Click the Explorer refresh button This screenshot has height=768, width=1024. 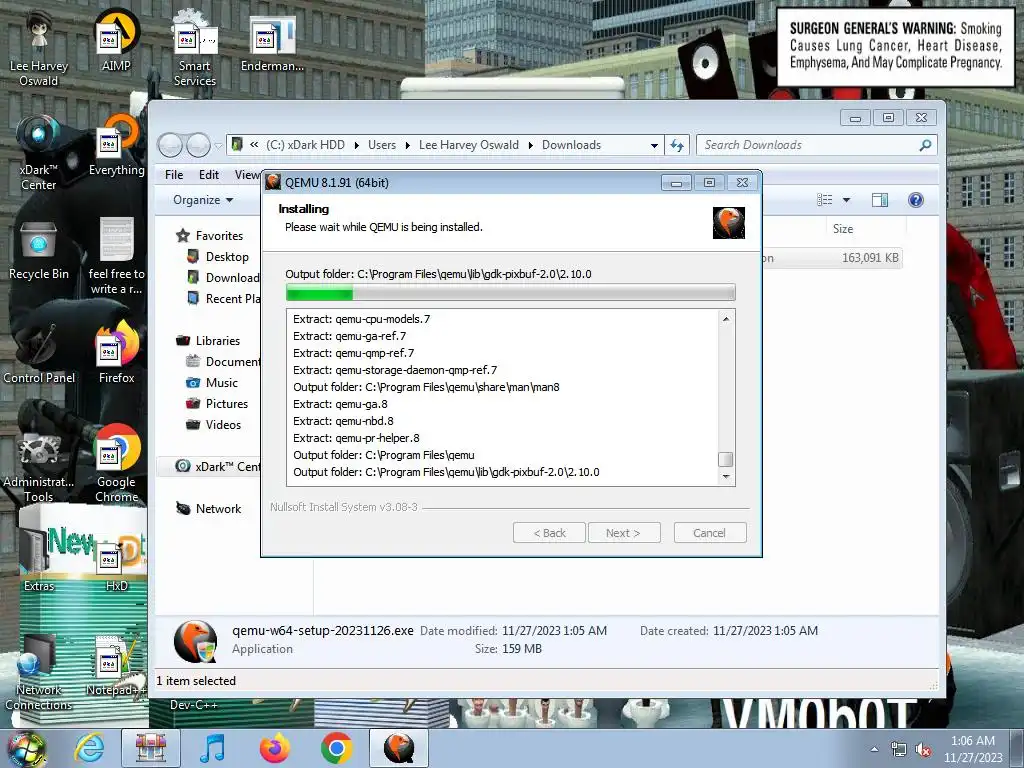677,146
